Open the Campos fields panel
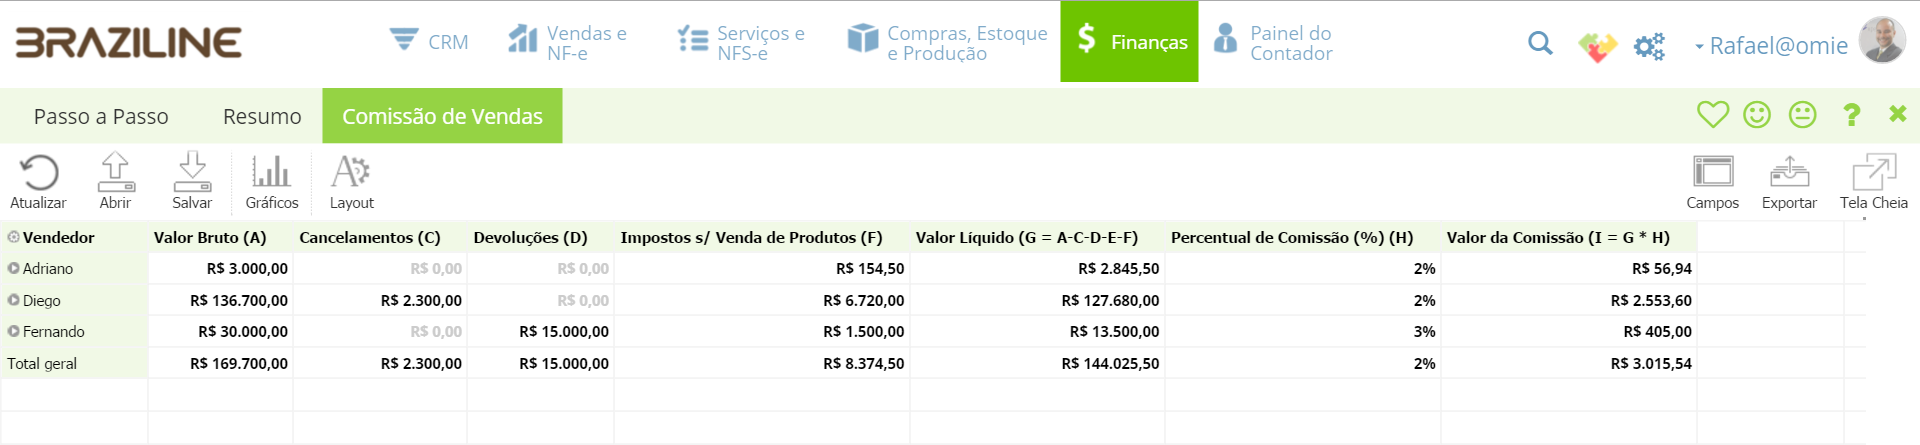Viewport: 1920px width, 445px height. [x=1713, y=172]
